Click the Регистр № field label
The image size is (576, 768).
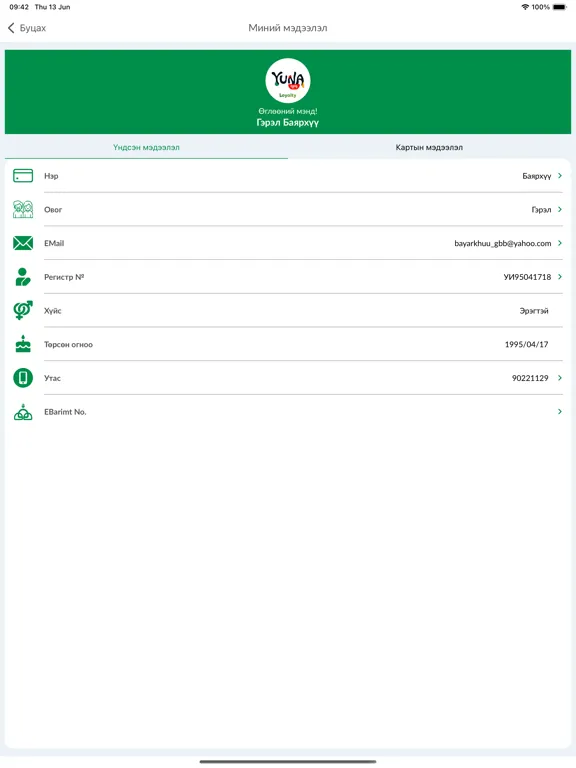coord(64,277)
